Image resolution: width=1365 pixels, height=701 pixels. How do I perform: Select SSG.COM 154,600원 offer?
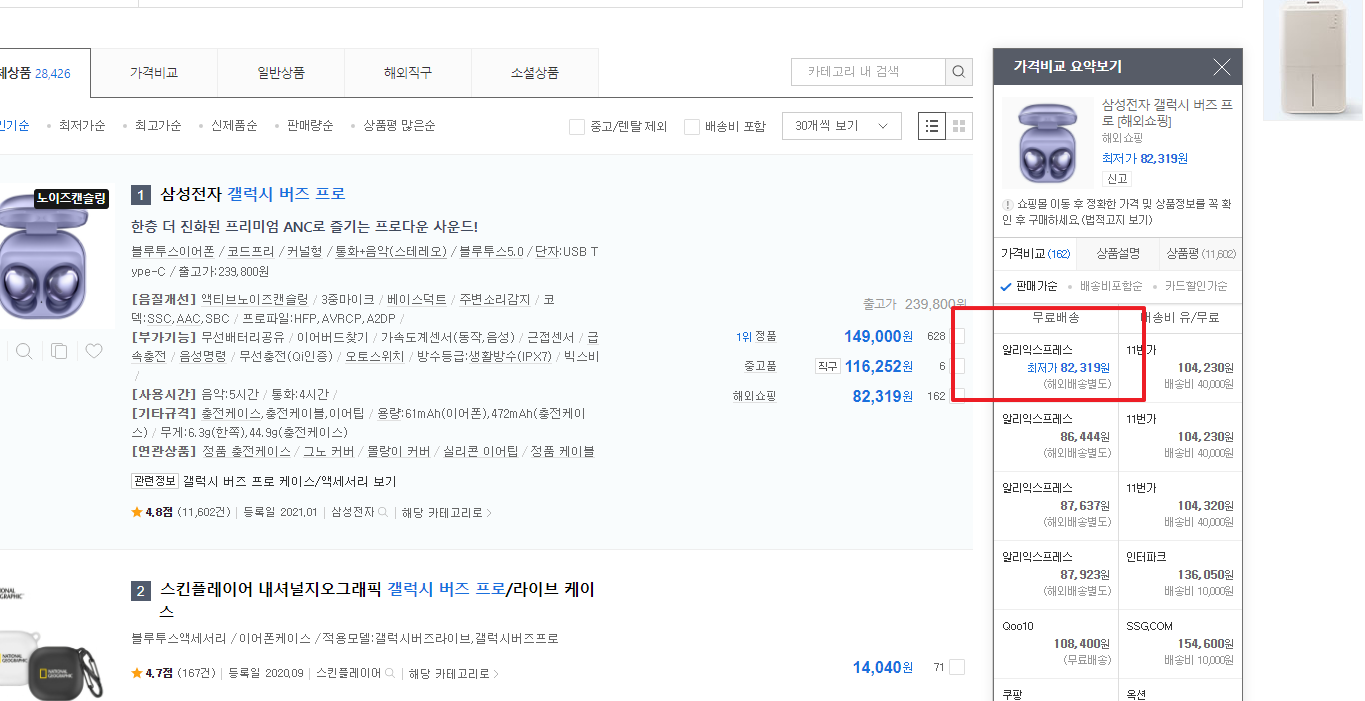1181,644
